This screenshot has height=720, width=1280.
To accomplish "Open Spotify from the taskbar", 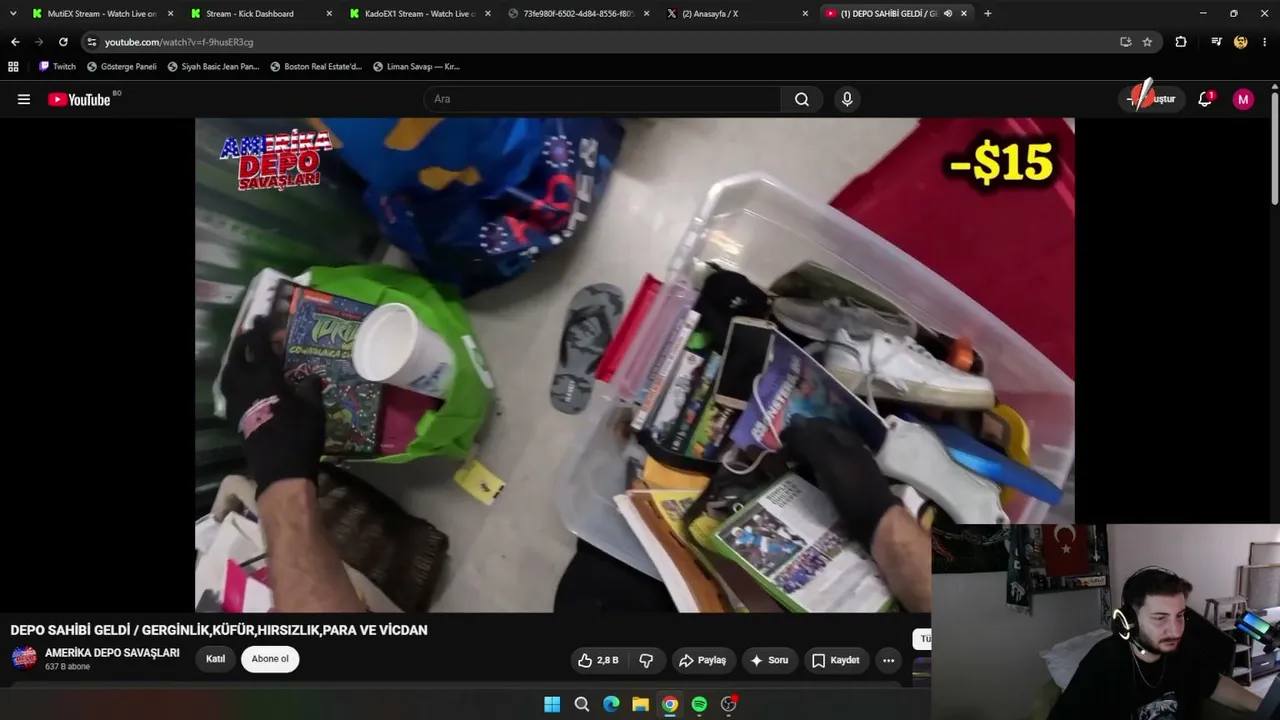I will (x=699, y=704).
